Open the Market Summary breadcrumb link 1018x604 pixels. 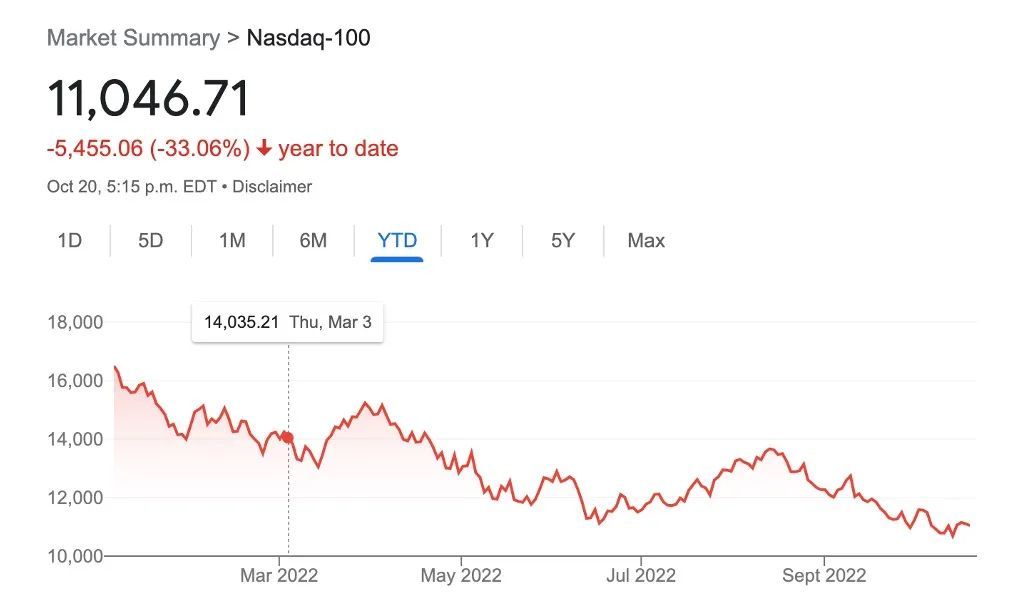click(133, 39)
